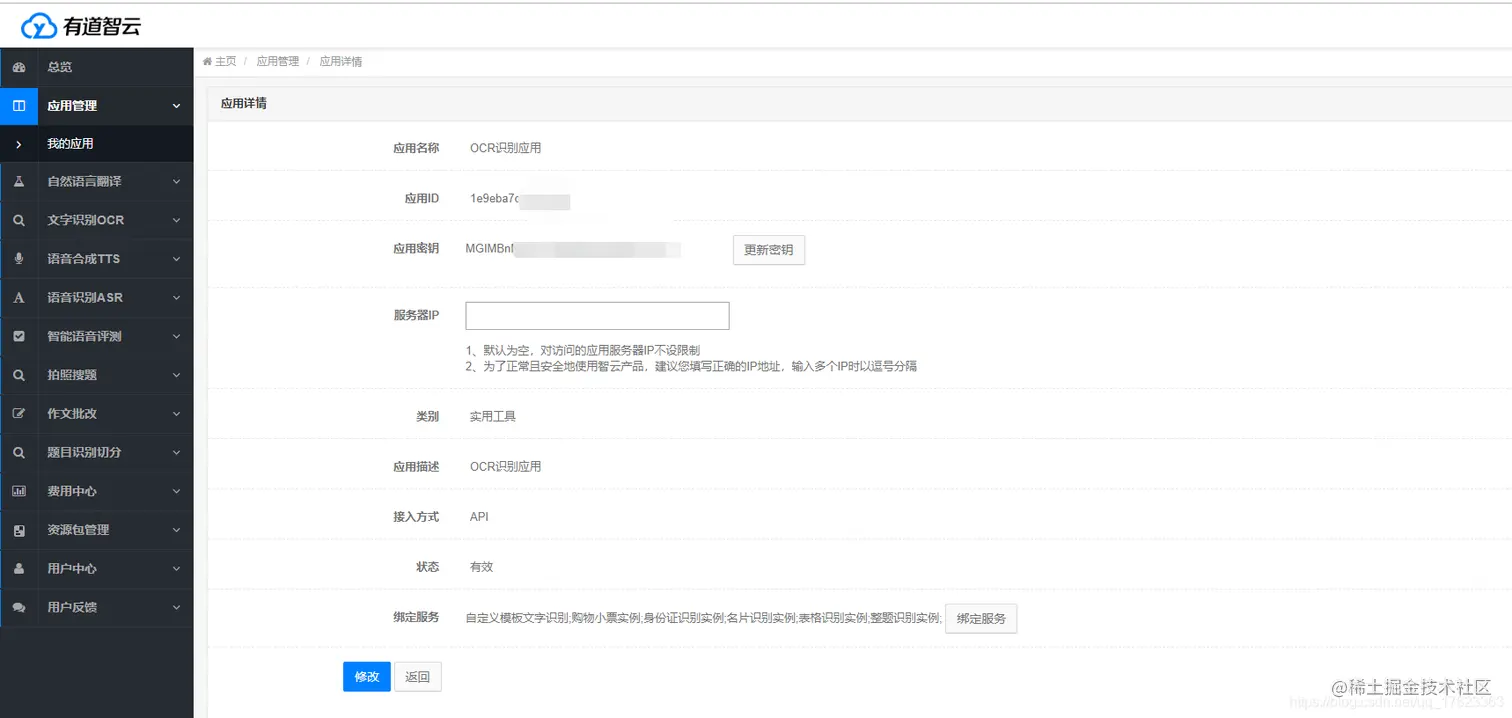This screenshot has height=718, width=1512.
Task: Click the person icon beside 用户中心
Action: [x=18, y=569]
